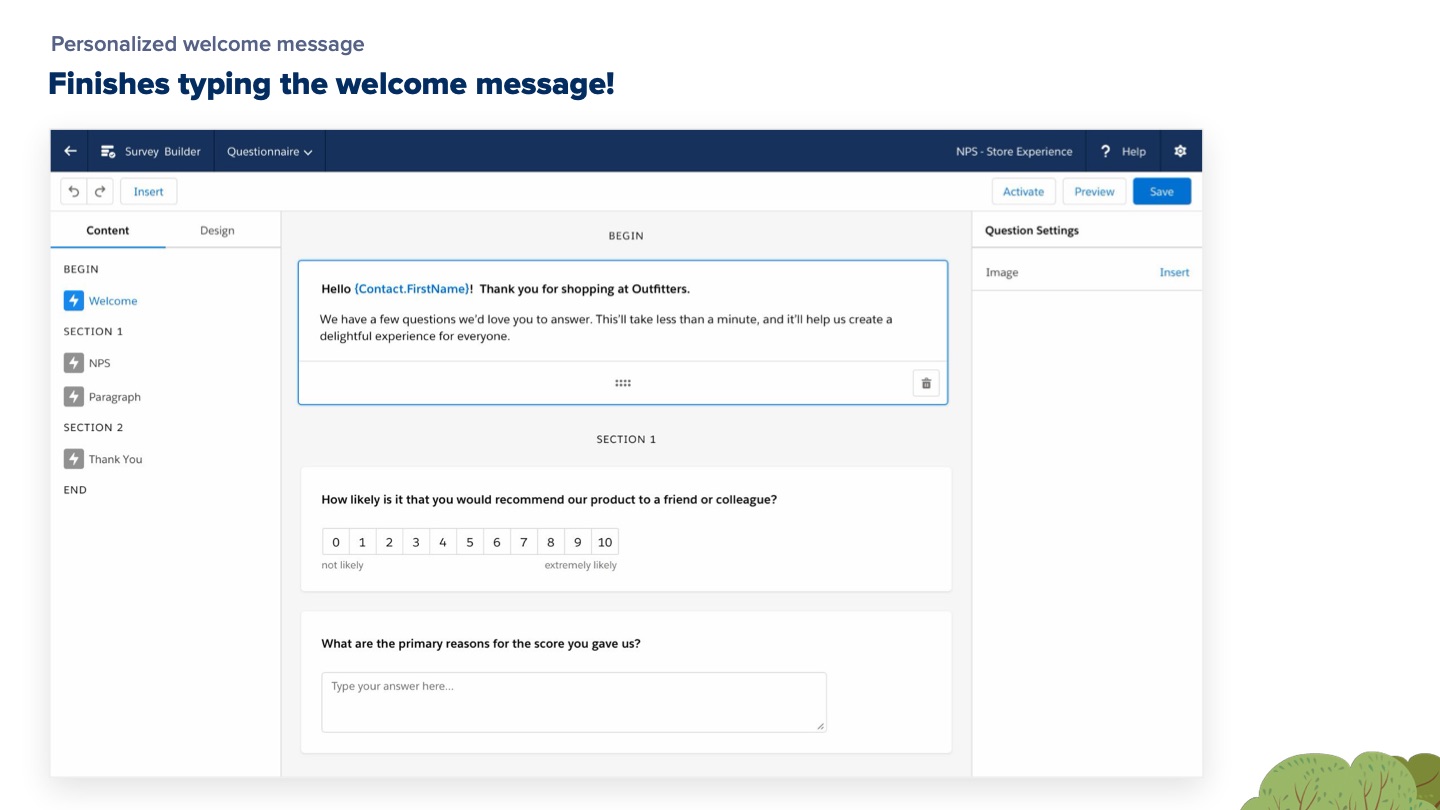Viewport: 1440px width, 810px height.
Task: Click the 'primary reasons for the score' question
Action: click(x=481, y=644)
